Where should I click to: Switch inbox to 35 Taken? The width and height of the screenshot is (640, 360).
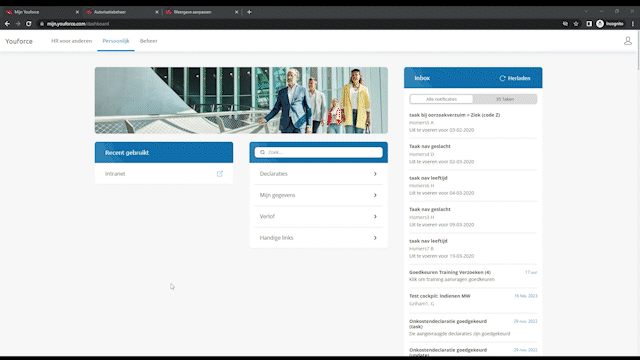pos(505,99)
